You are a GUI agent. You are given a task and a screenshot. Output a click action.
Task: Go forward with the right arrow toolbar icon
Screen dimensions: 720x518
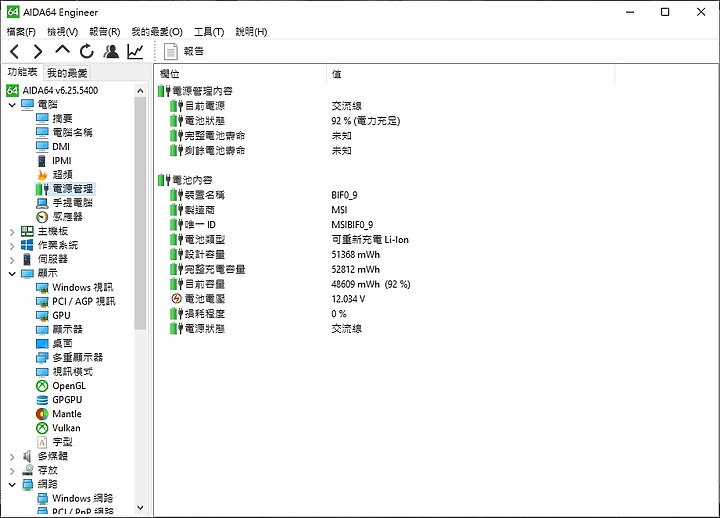pos(38,51)
